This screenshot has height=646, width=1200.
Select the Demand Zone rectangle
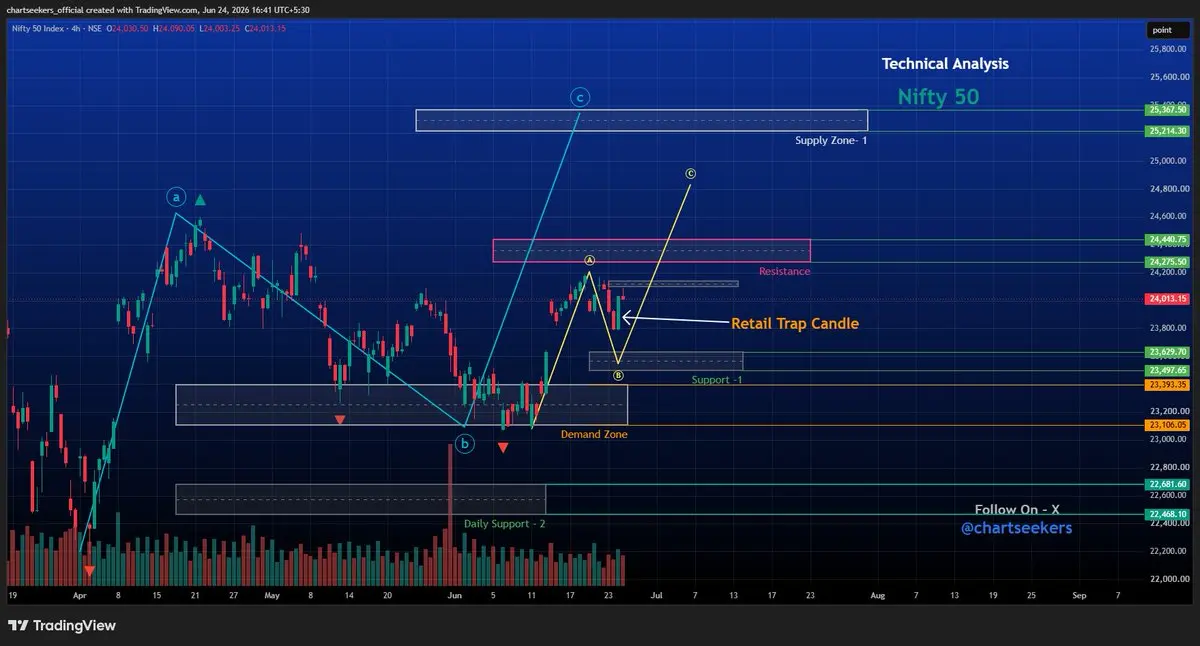(401, 405)
